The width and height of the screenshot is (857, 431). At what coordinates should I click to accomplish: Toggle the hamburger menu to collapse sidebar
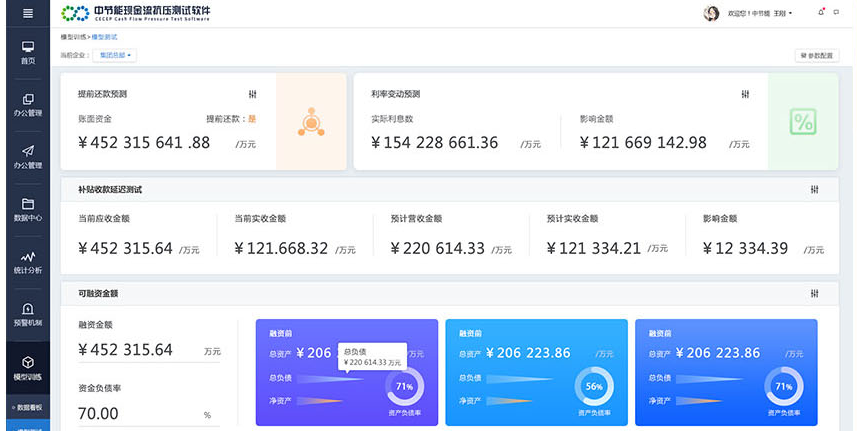point(27,13)
